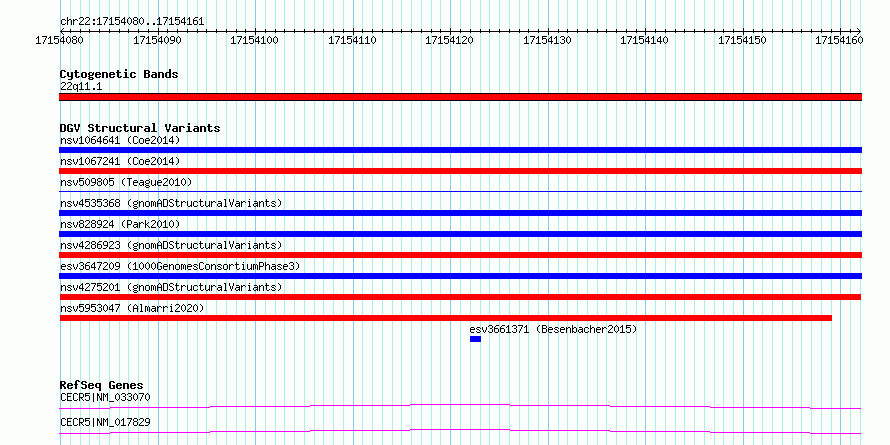This screenshot has width=890, height=445.
Task: Click ruler position 17154100
Action: tap(255, 40)
